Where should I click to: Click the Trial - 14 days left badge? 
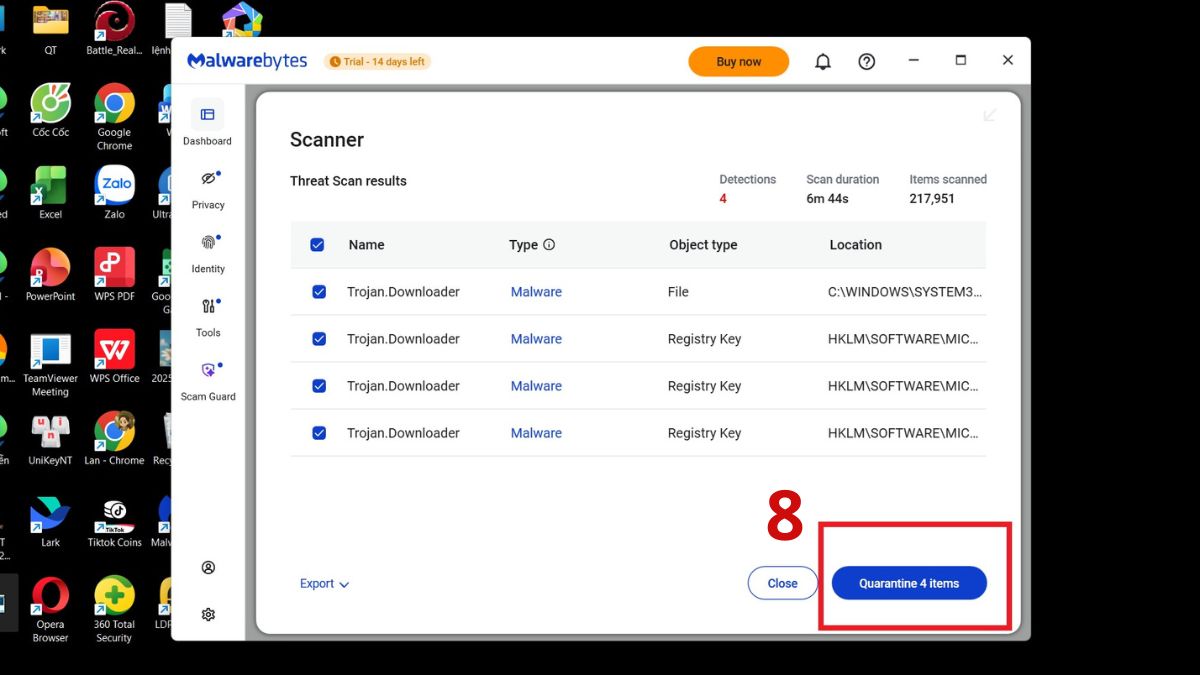tap(377, 62)
